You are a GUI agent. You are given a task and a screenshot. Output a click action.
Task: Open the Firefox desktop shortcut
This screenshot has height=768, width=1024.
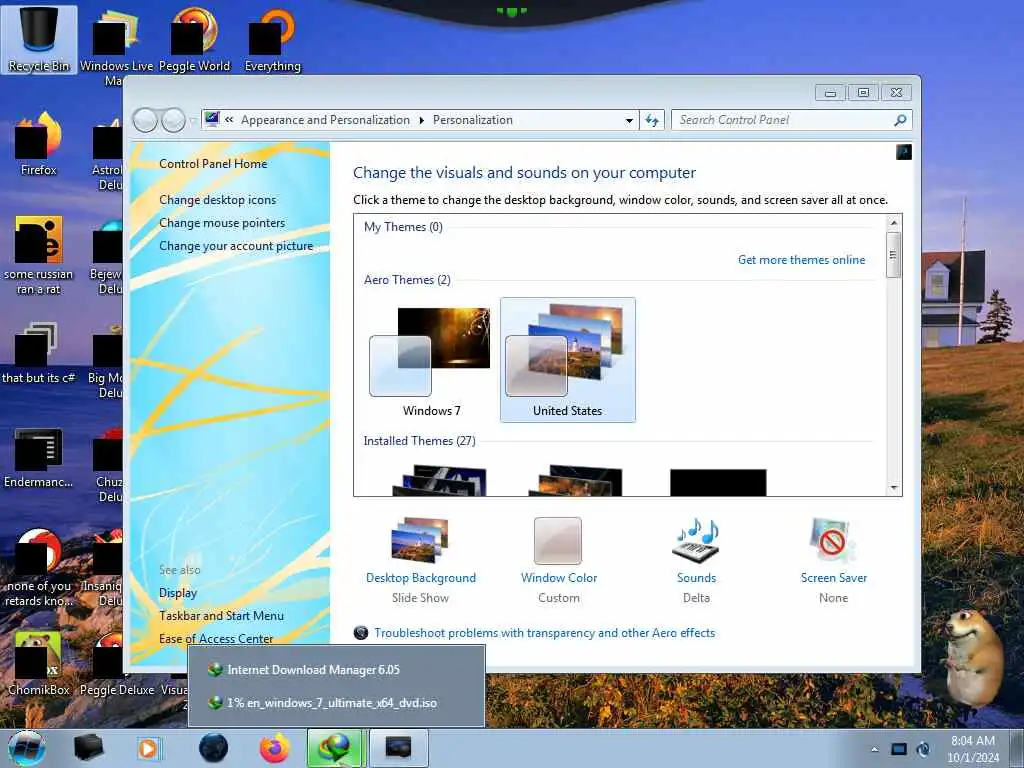(x=39, y=144)
